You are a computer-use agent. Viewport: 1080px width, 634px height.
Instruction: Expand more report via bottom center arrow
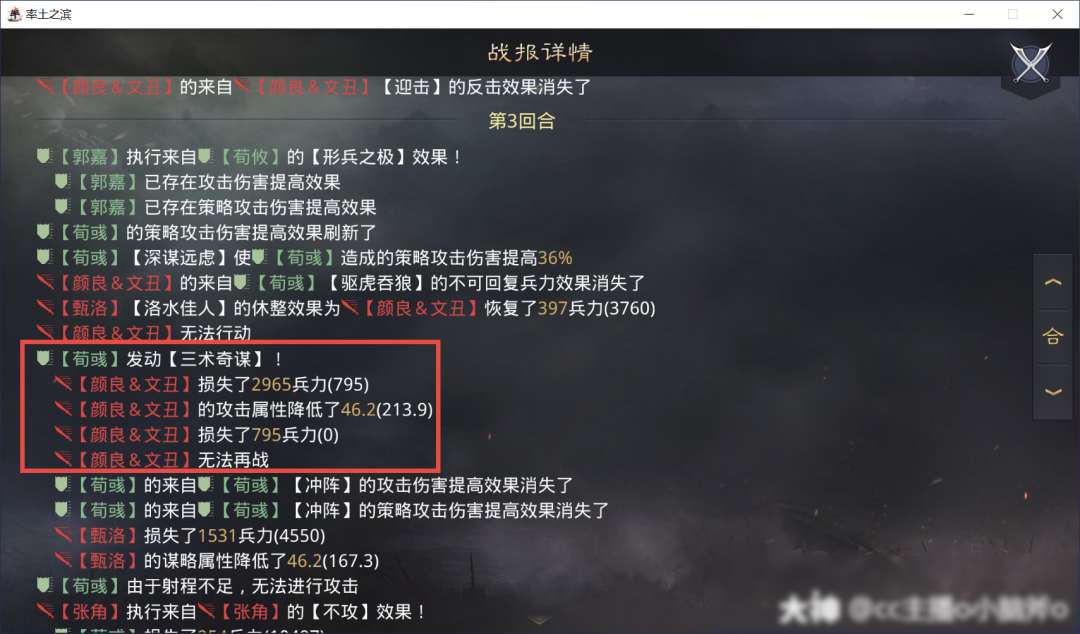(x=539, y=620)
